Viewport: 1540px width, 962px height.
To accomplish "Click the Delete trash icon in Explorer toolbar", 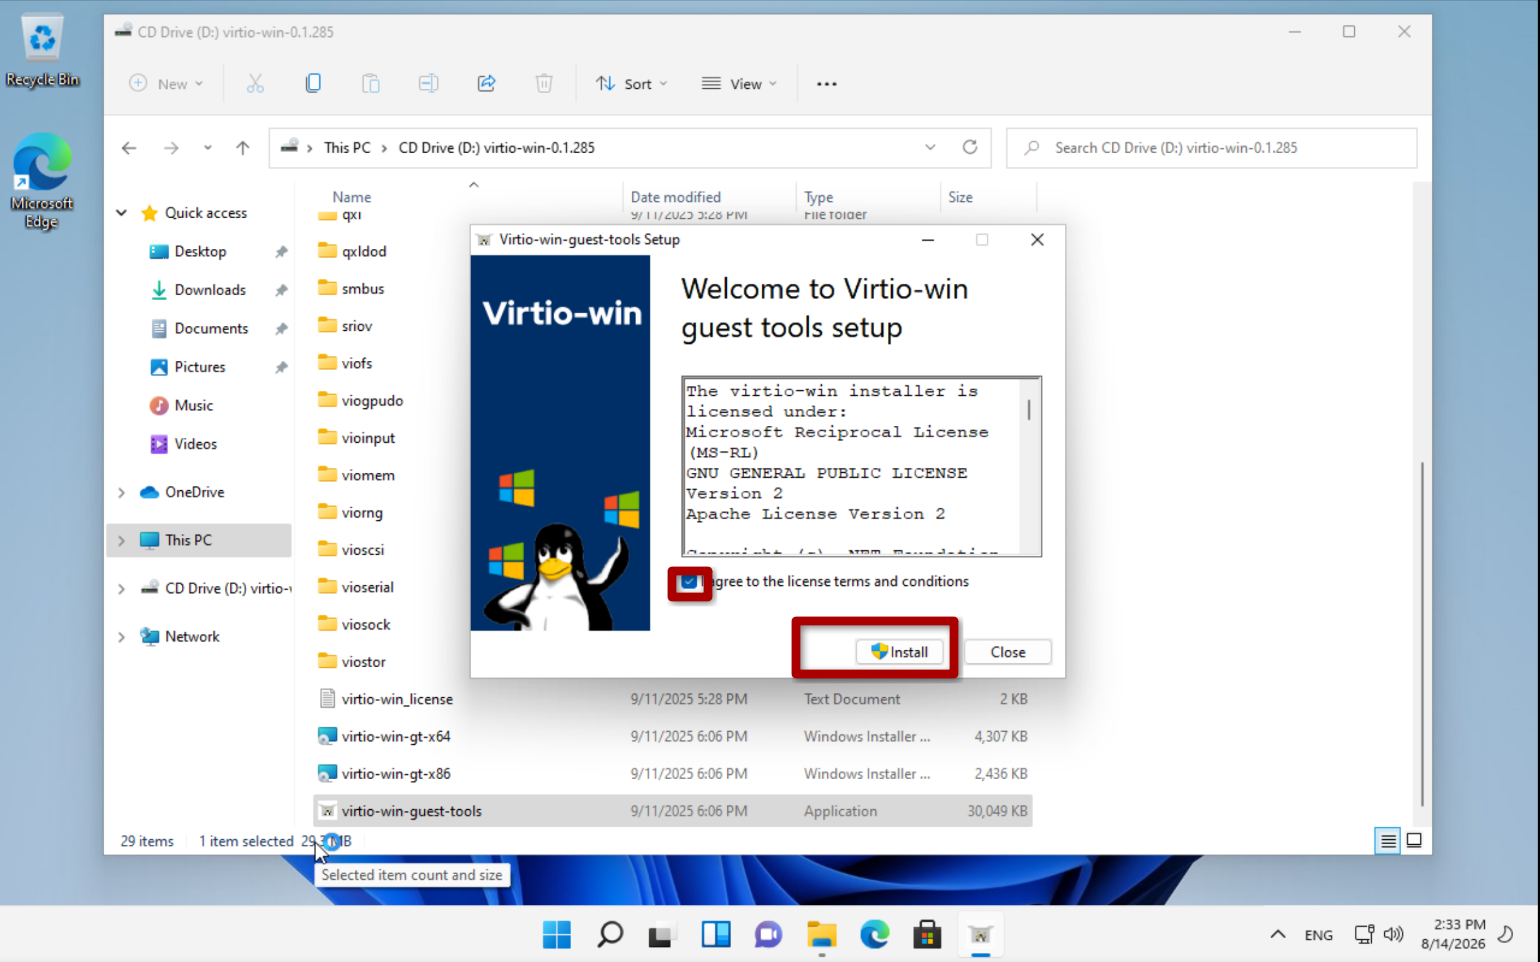I will pyautogui.click(x=544, y=84).
